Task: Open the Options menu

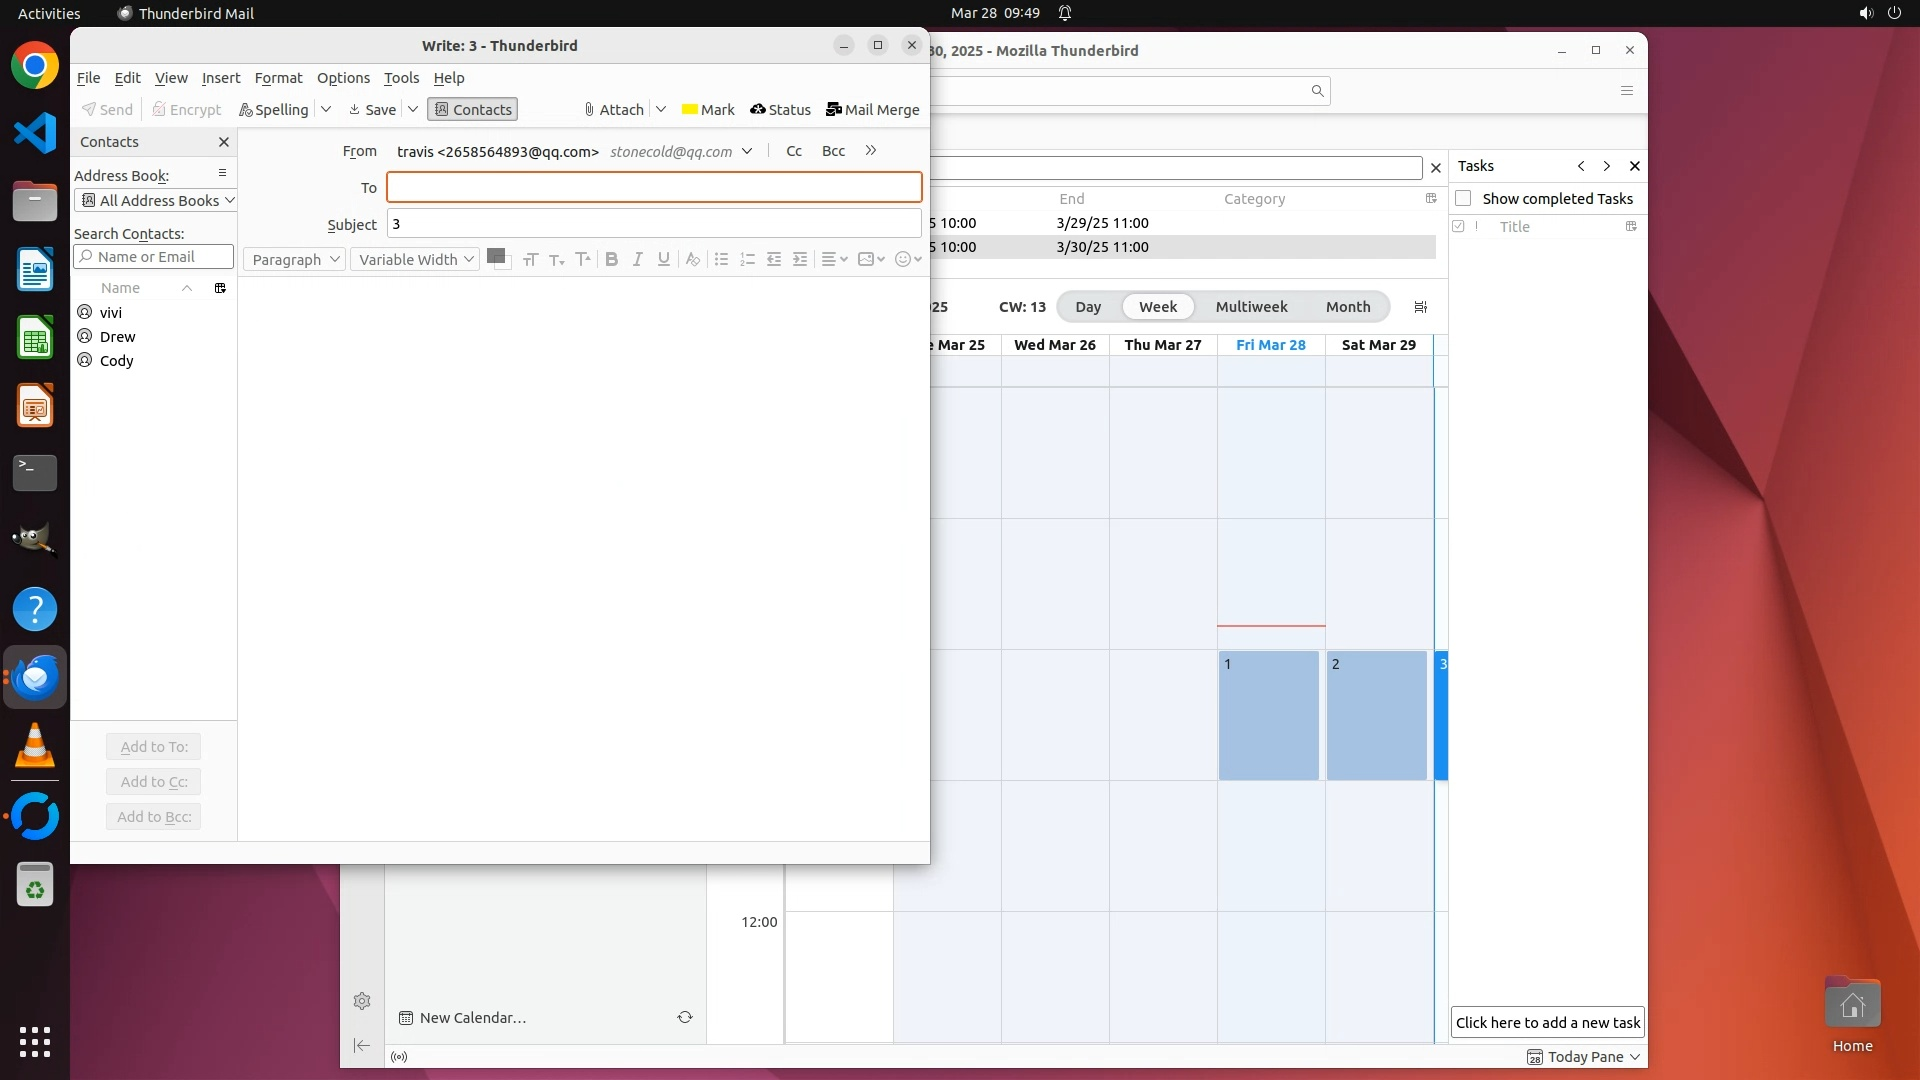Action: (x=343, y=78)
